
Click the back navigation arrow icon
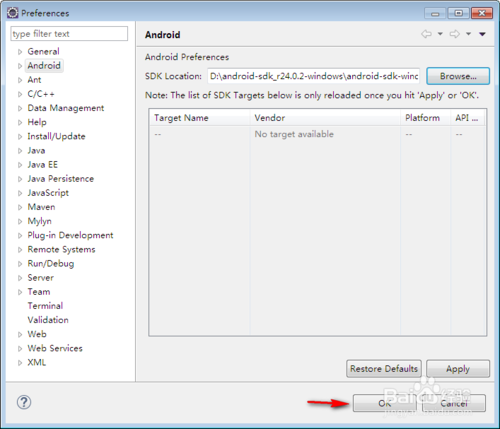pyautogui.click(x=426, y=34)
